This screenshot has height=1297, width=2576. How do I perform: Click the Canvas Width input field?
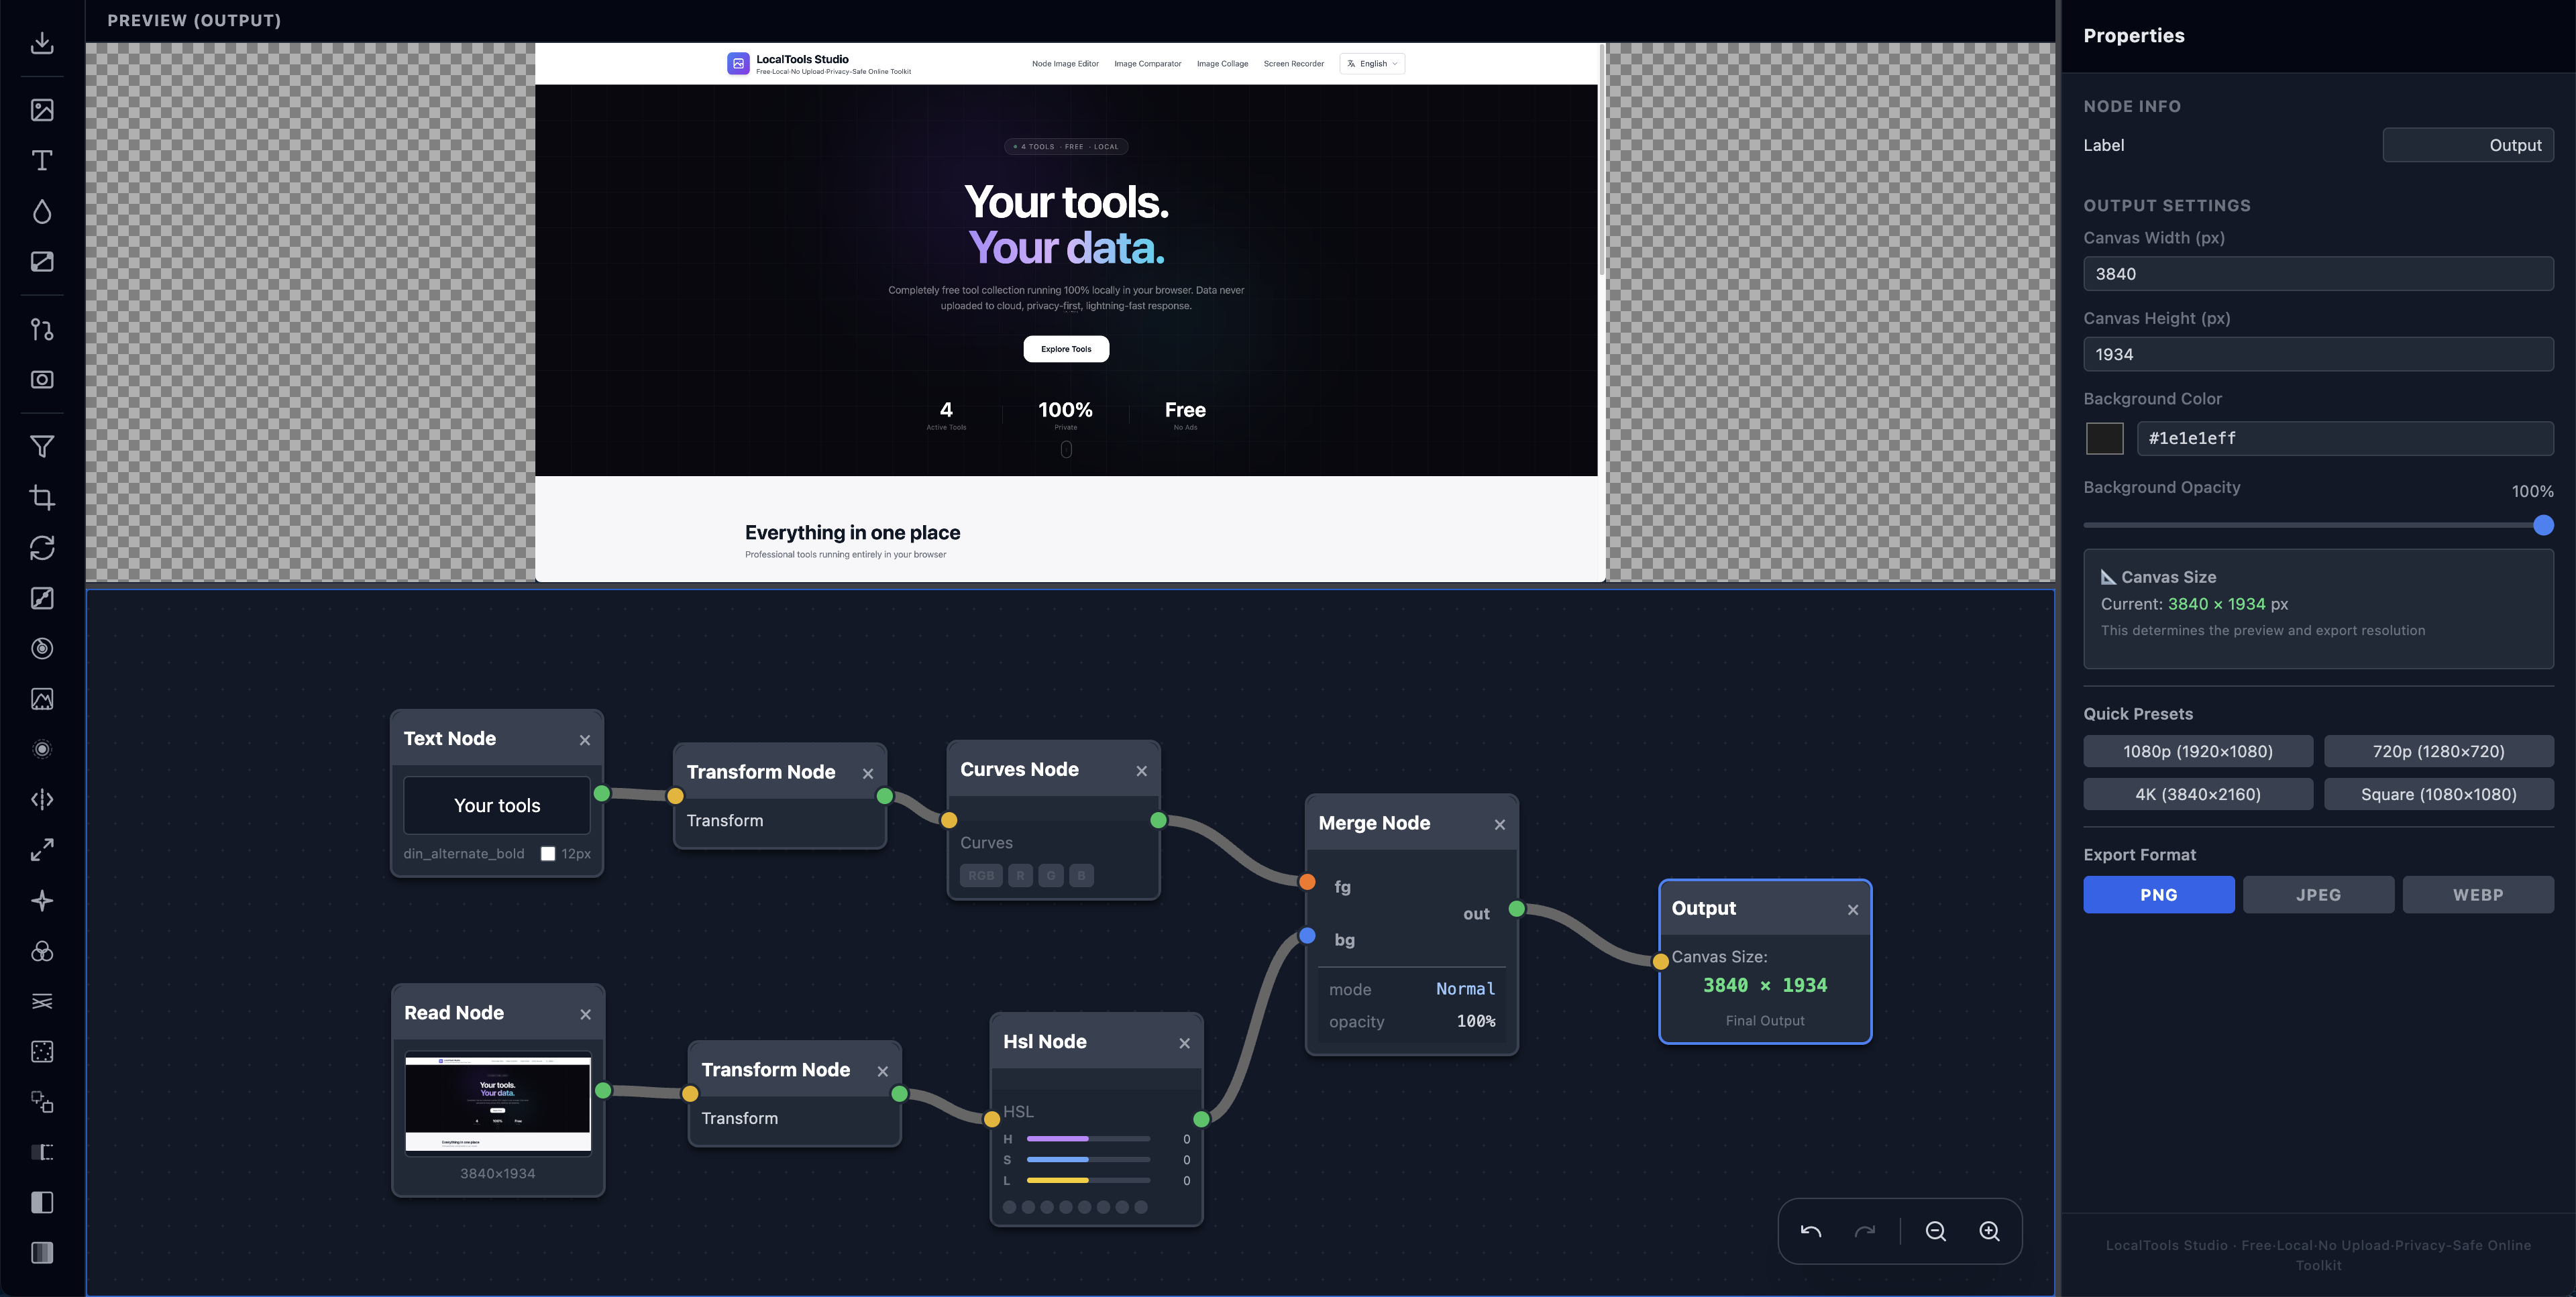tap(2318, 273)
